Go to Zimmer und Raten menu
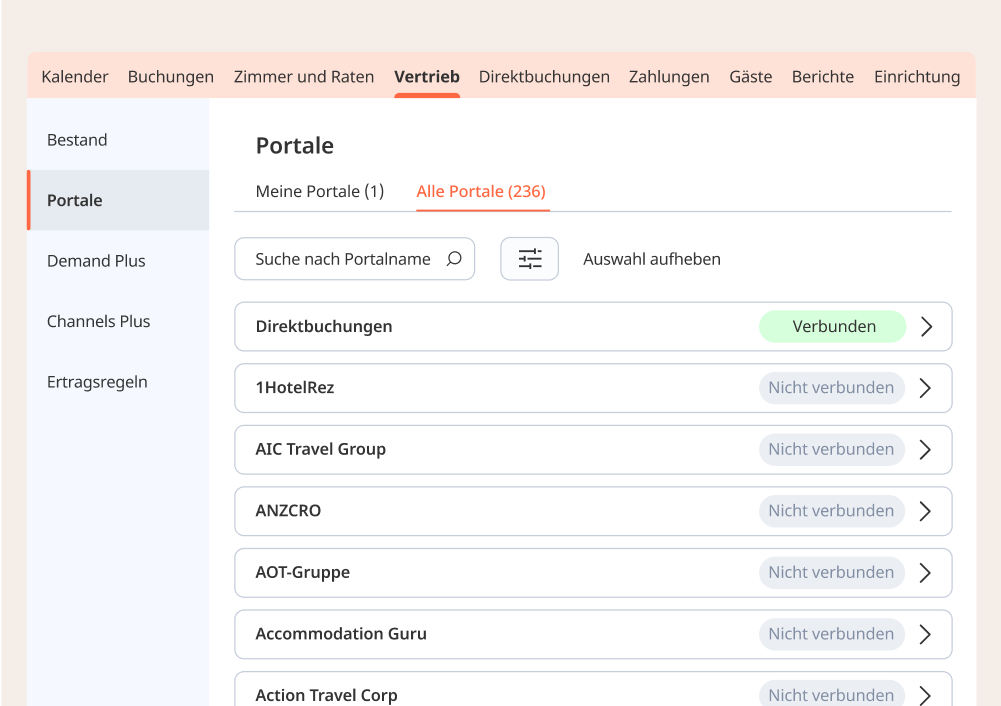The width and height of the screenshot is (1001, 706). [304, 77]
